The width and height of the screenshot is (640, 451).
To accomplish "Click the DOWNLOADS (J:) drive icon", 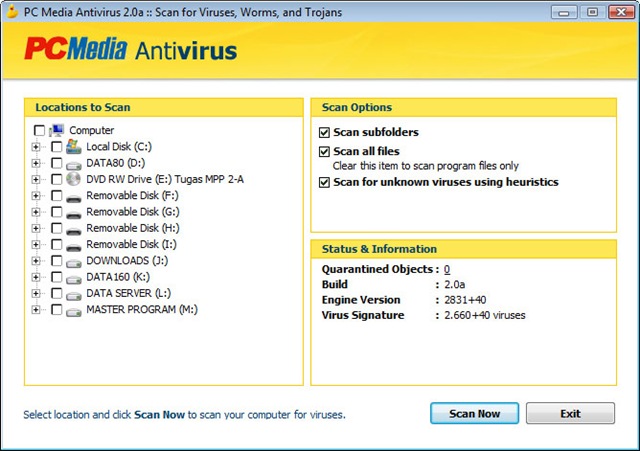I will click(x=73, y=261).
